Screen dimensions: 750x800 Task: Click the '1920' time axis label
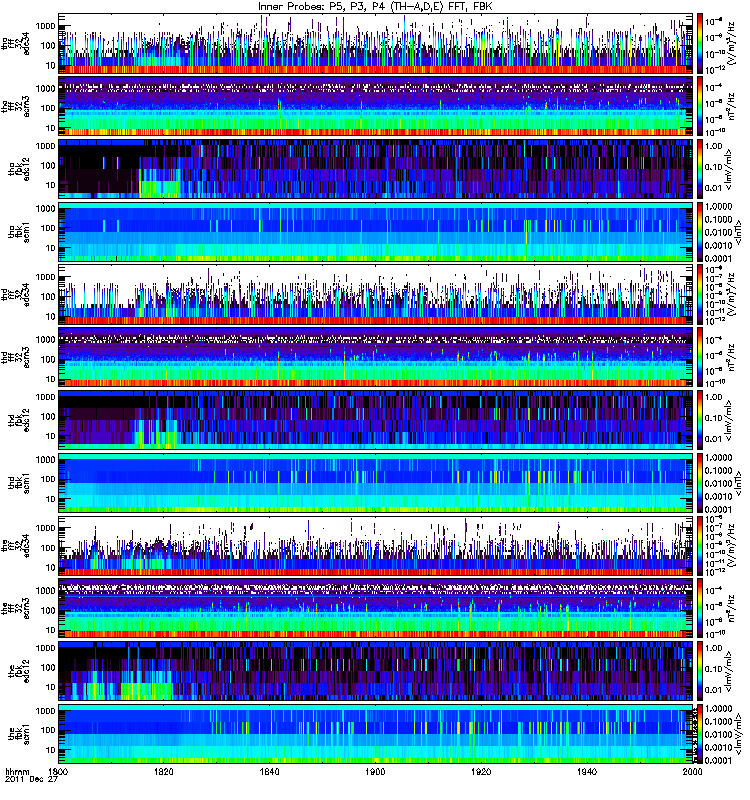[481, 771]
